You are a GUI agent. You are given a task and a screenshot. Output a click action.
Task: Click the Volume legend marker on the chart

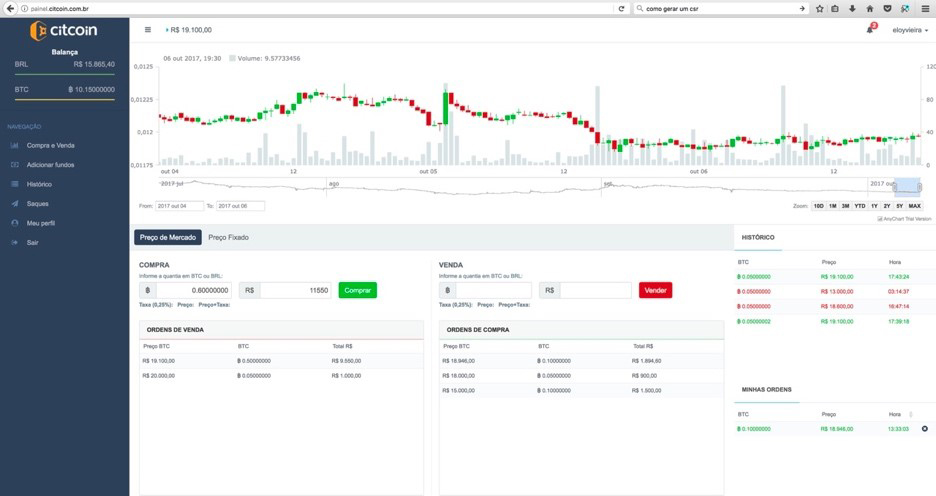[232, 58]
